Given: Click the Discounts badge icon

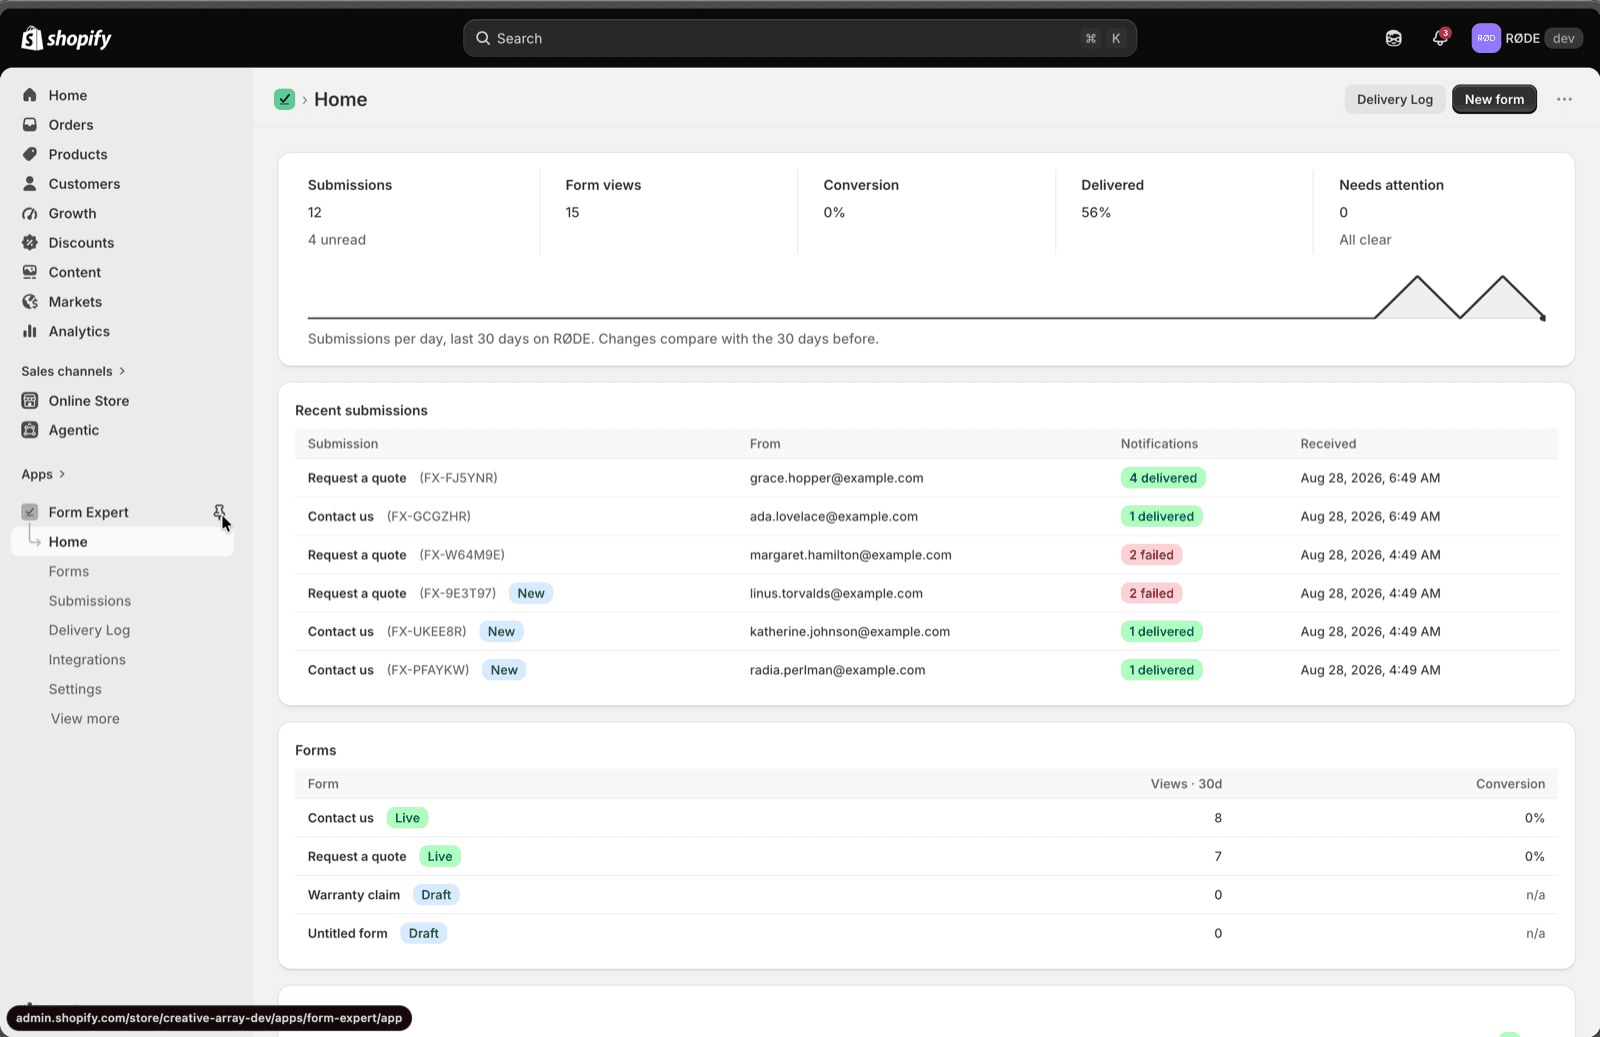Looking at the screenshot, I should [30, 243].
